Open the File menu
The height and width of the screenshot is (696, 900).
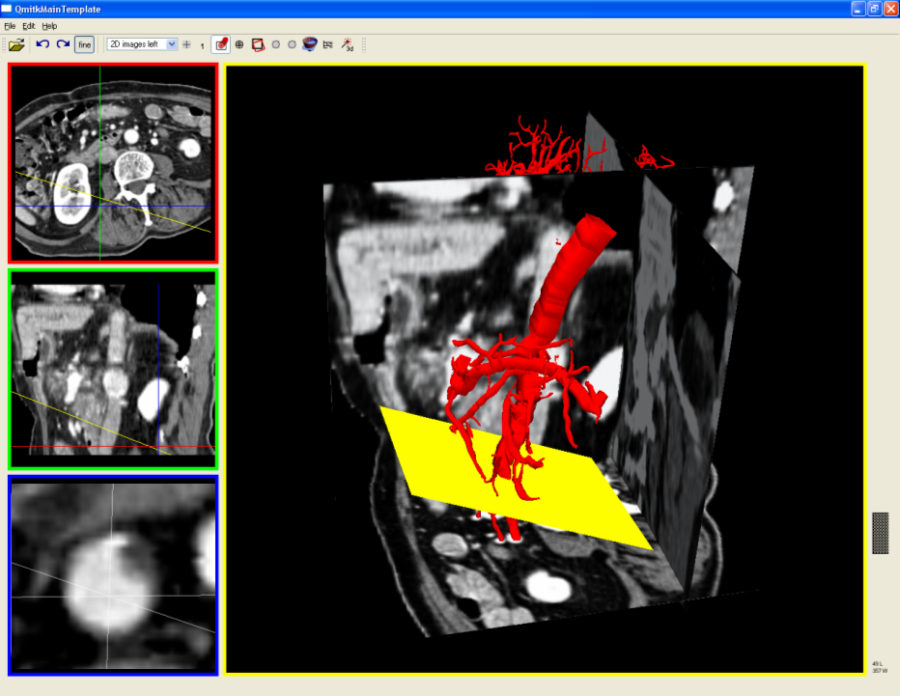10,25
